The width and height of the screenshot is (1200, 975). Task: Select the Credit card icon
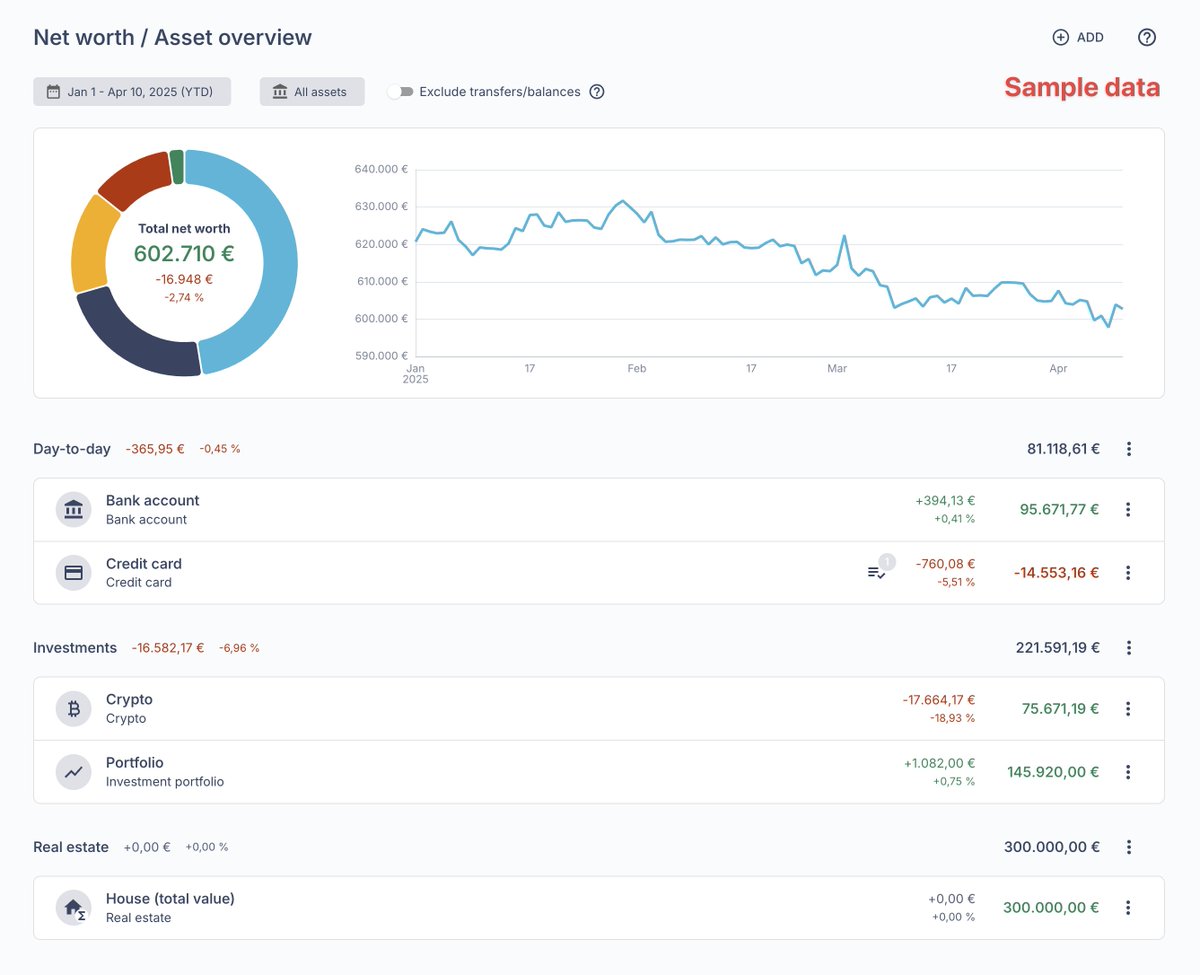click(x=73, y=572)
